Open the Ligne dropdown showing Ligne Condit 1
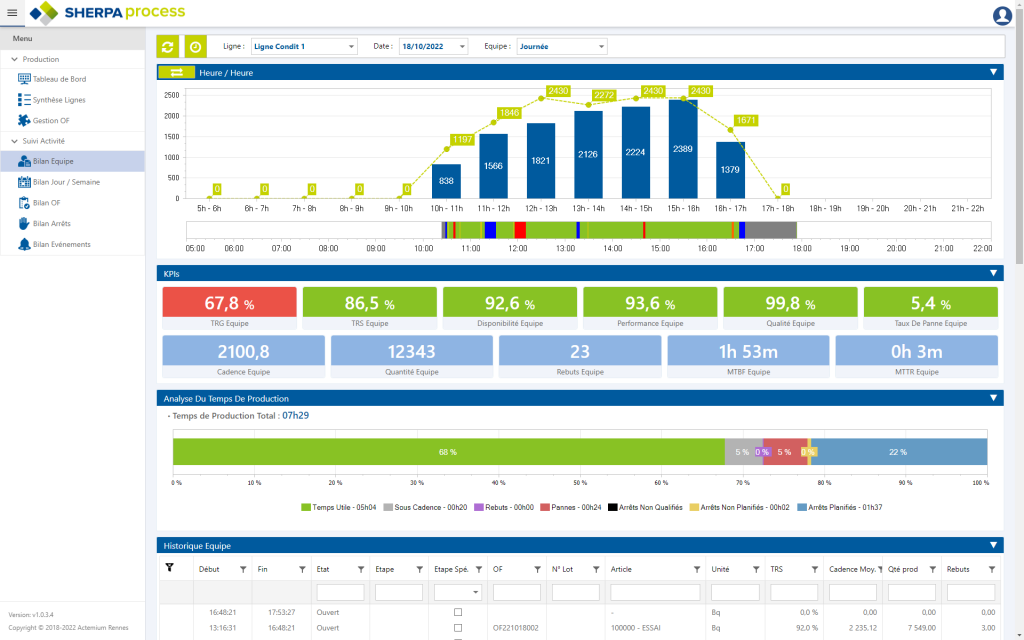Image resolution: width=1024 pixels, height=640 pixels. click(303, 46)
